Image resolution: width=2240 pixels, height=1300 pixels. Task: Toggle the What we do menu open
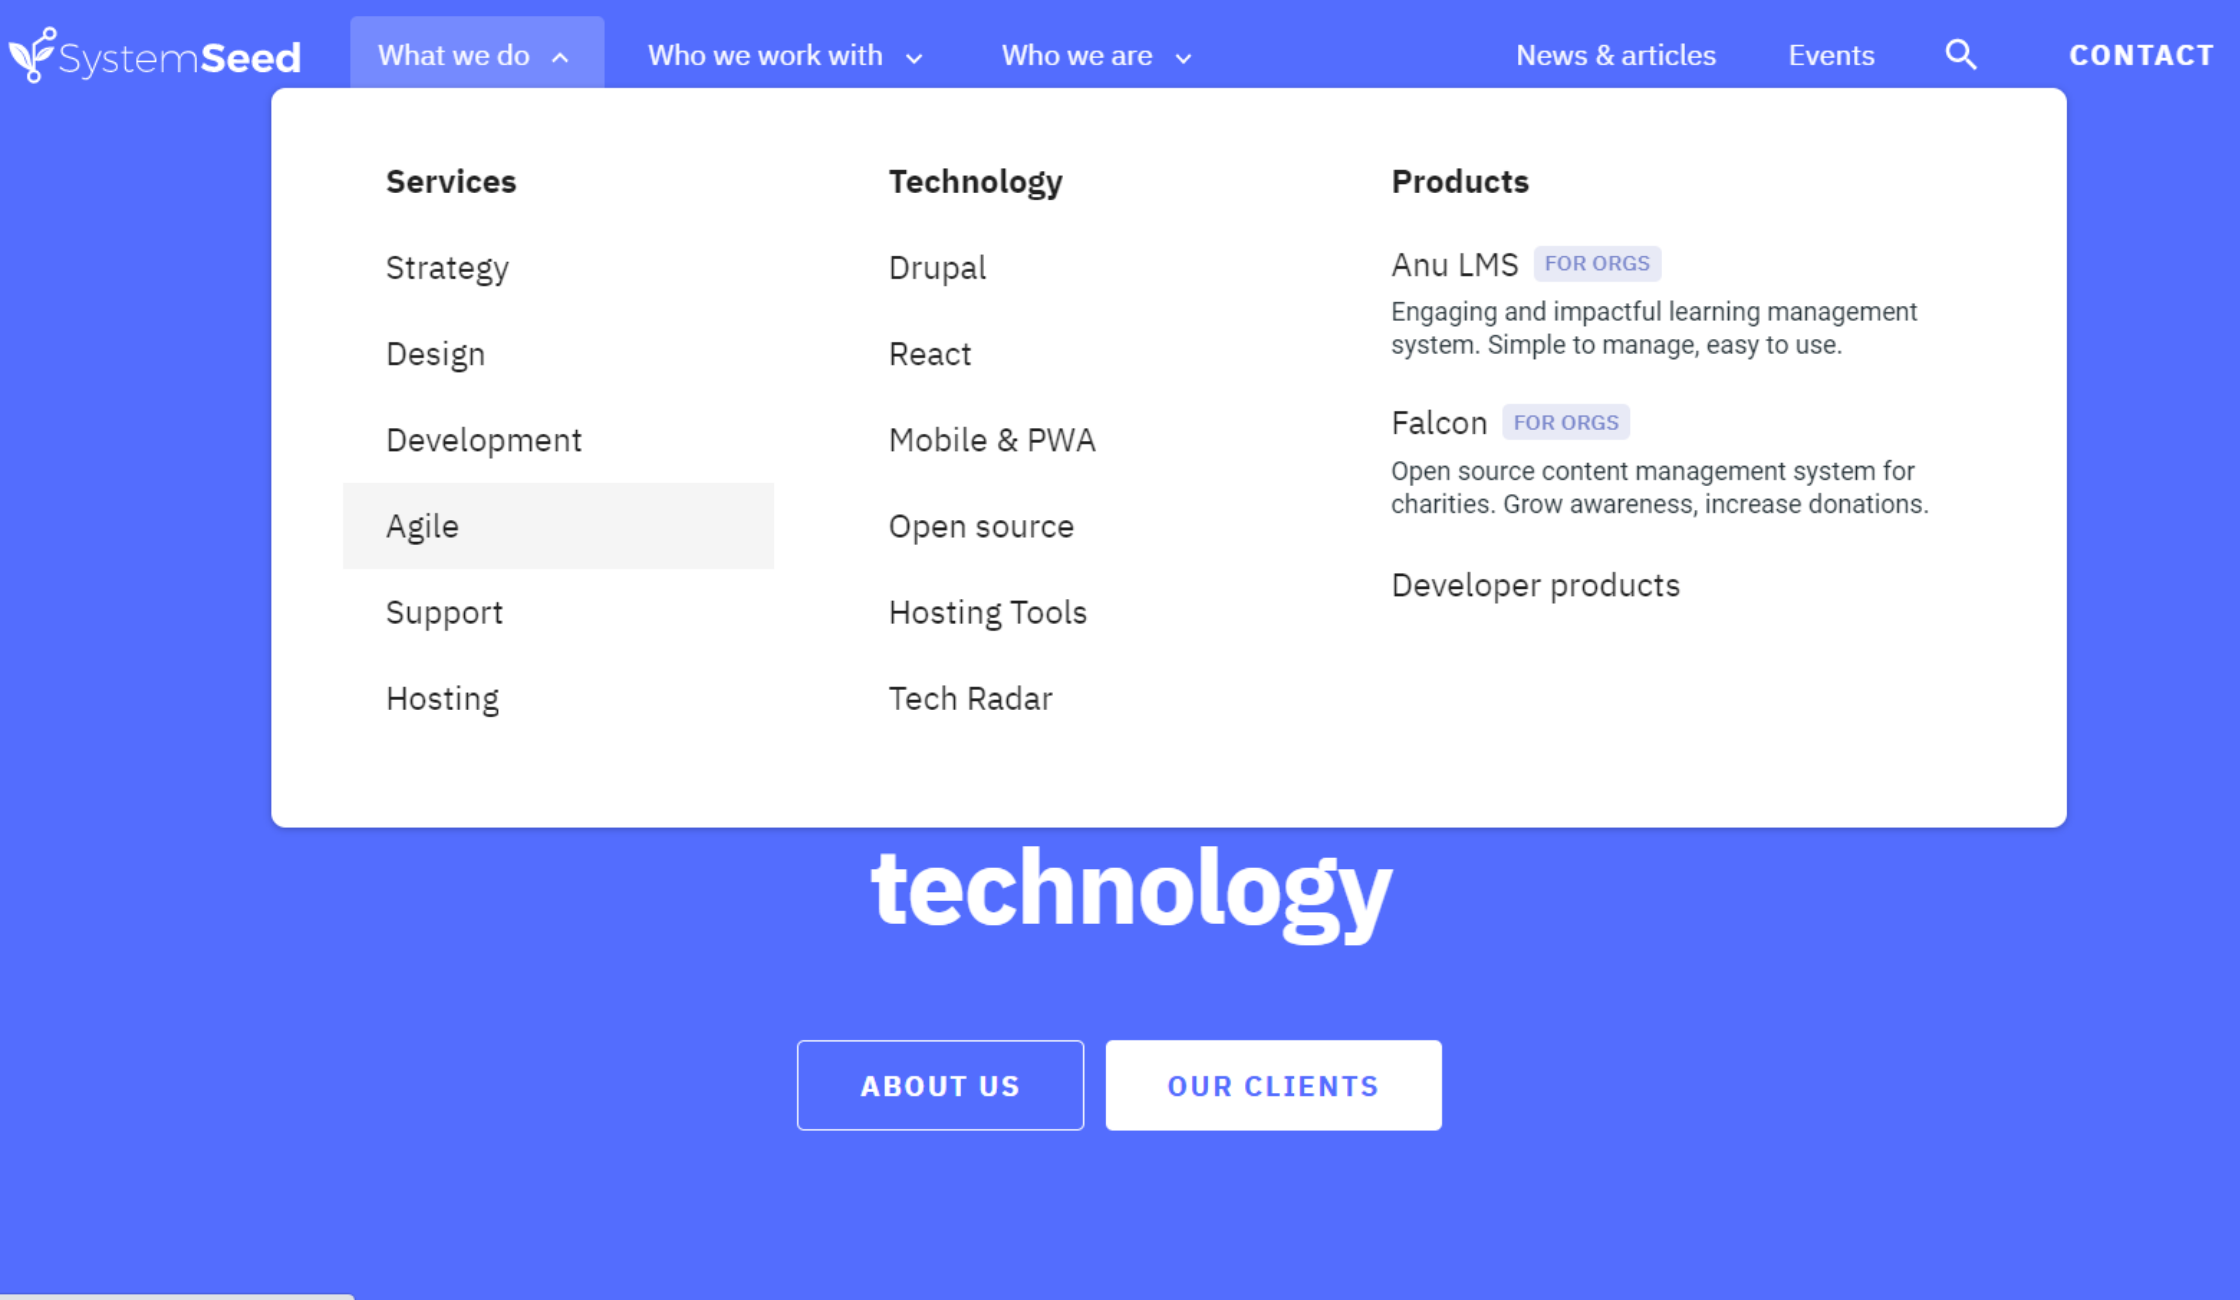point(470,54)
